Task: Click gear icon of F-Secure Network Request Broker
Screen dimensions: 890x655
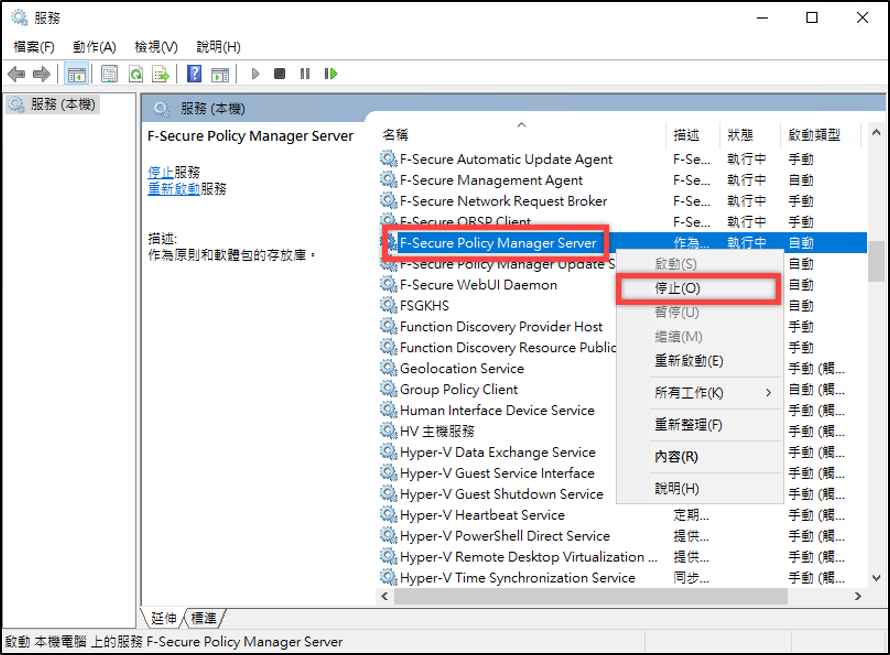Action: (x=388, y=201)
